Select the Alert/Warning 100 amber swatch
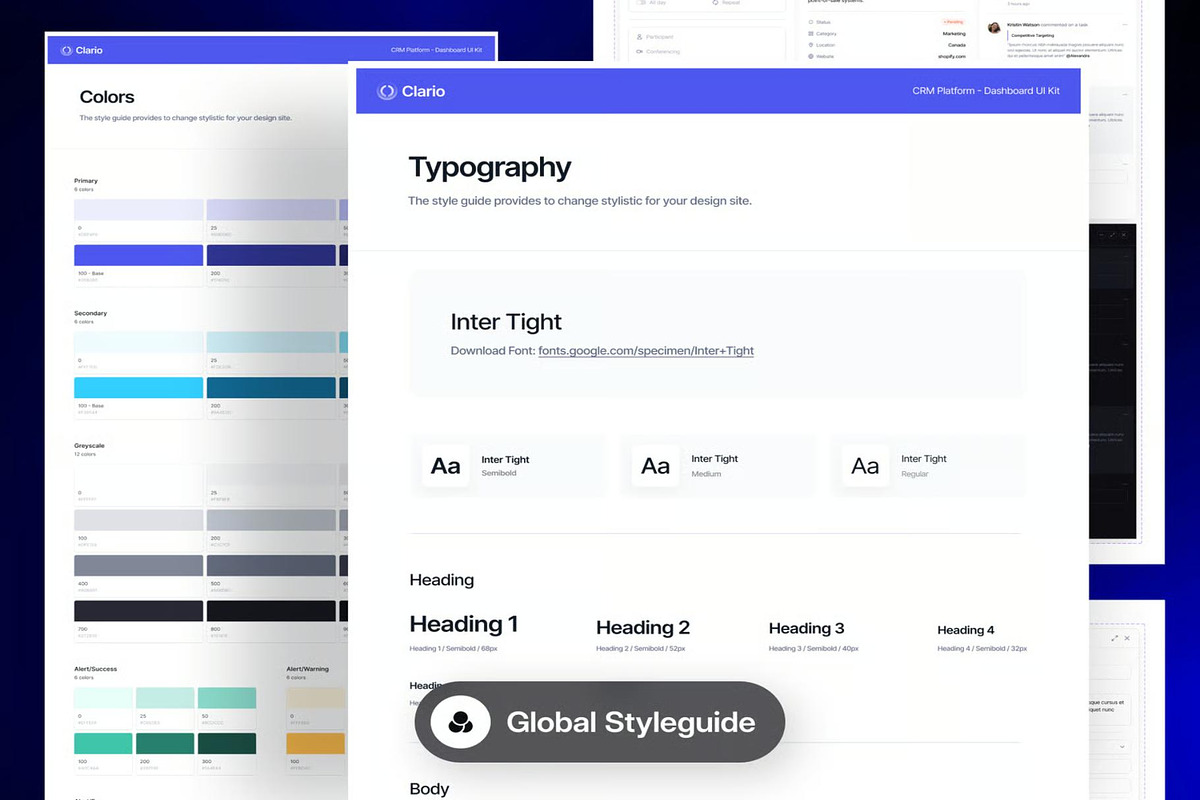The height and width of the screenshot is (800, 1200). tap(316, 744)
